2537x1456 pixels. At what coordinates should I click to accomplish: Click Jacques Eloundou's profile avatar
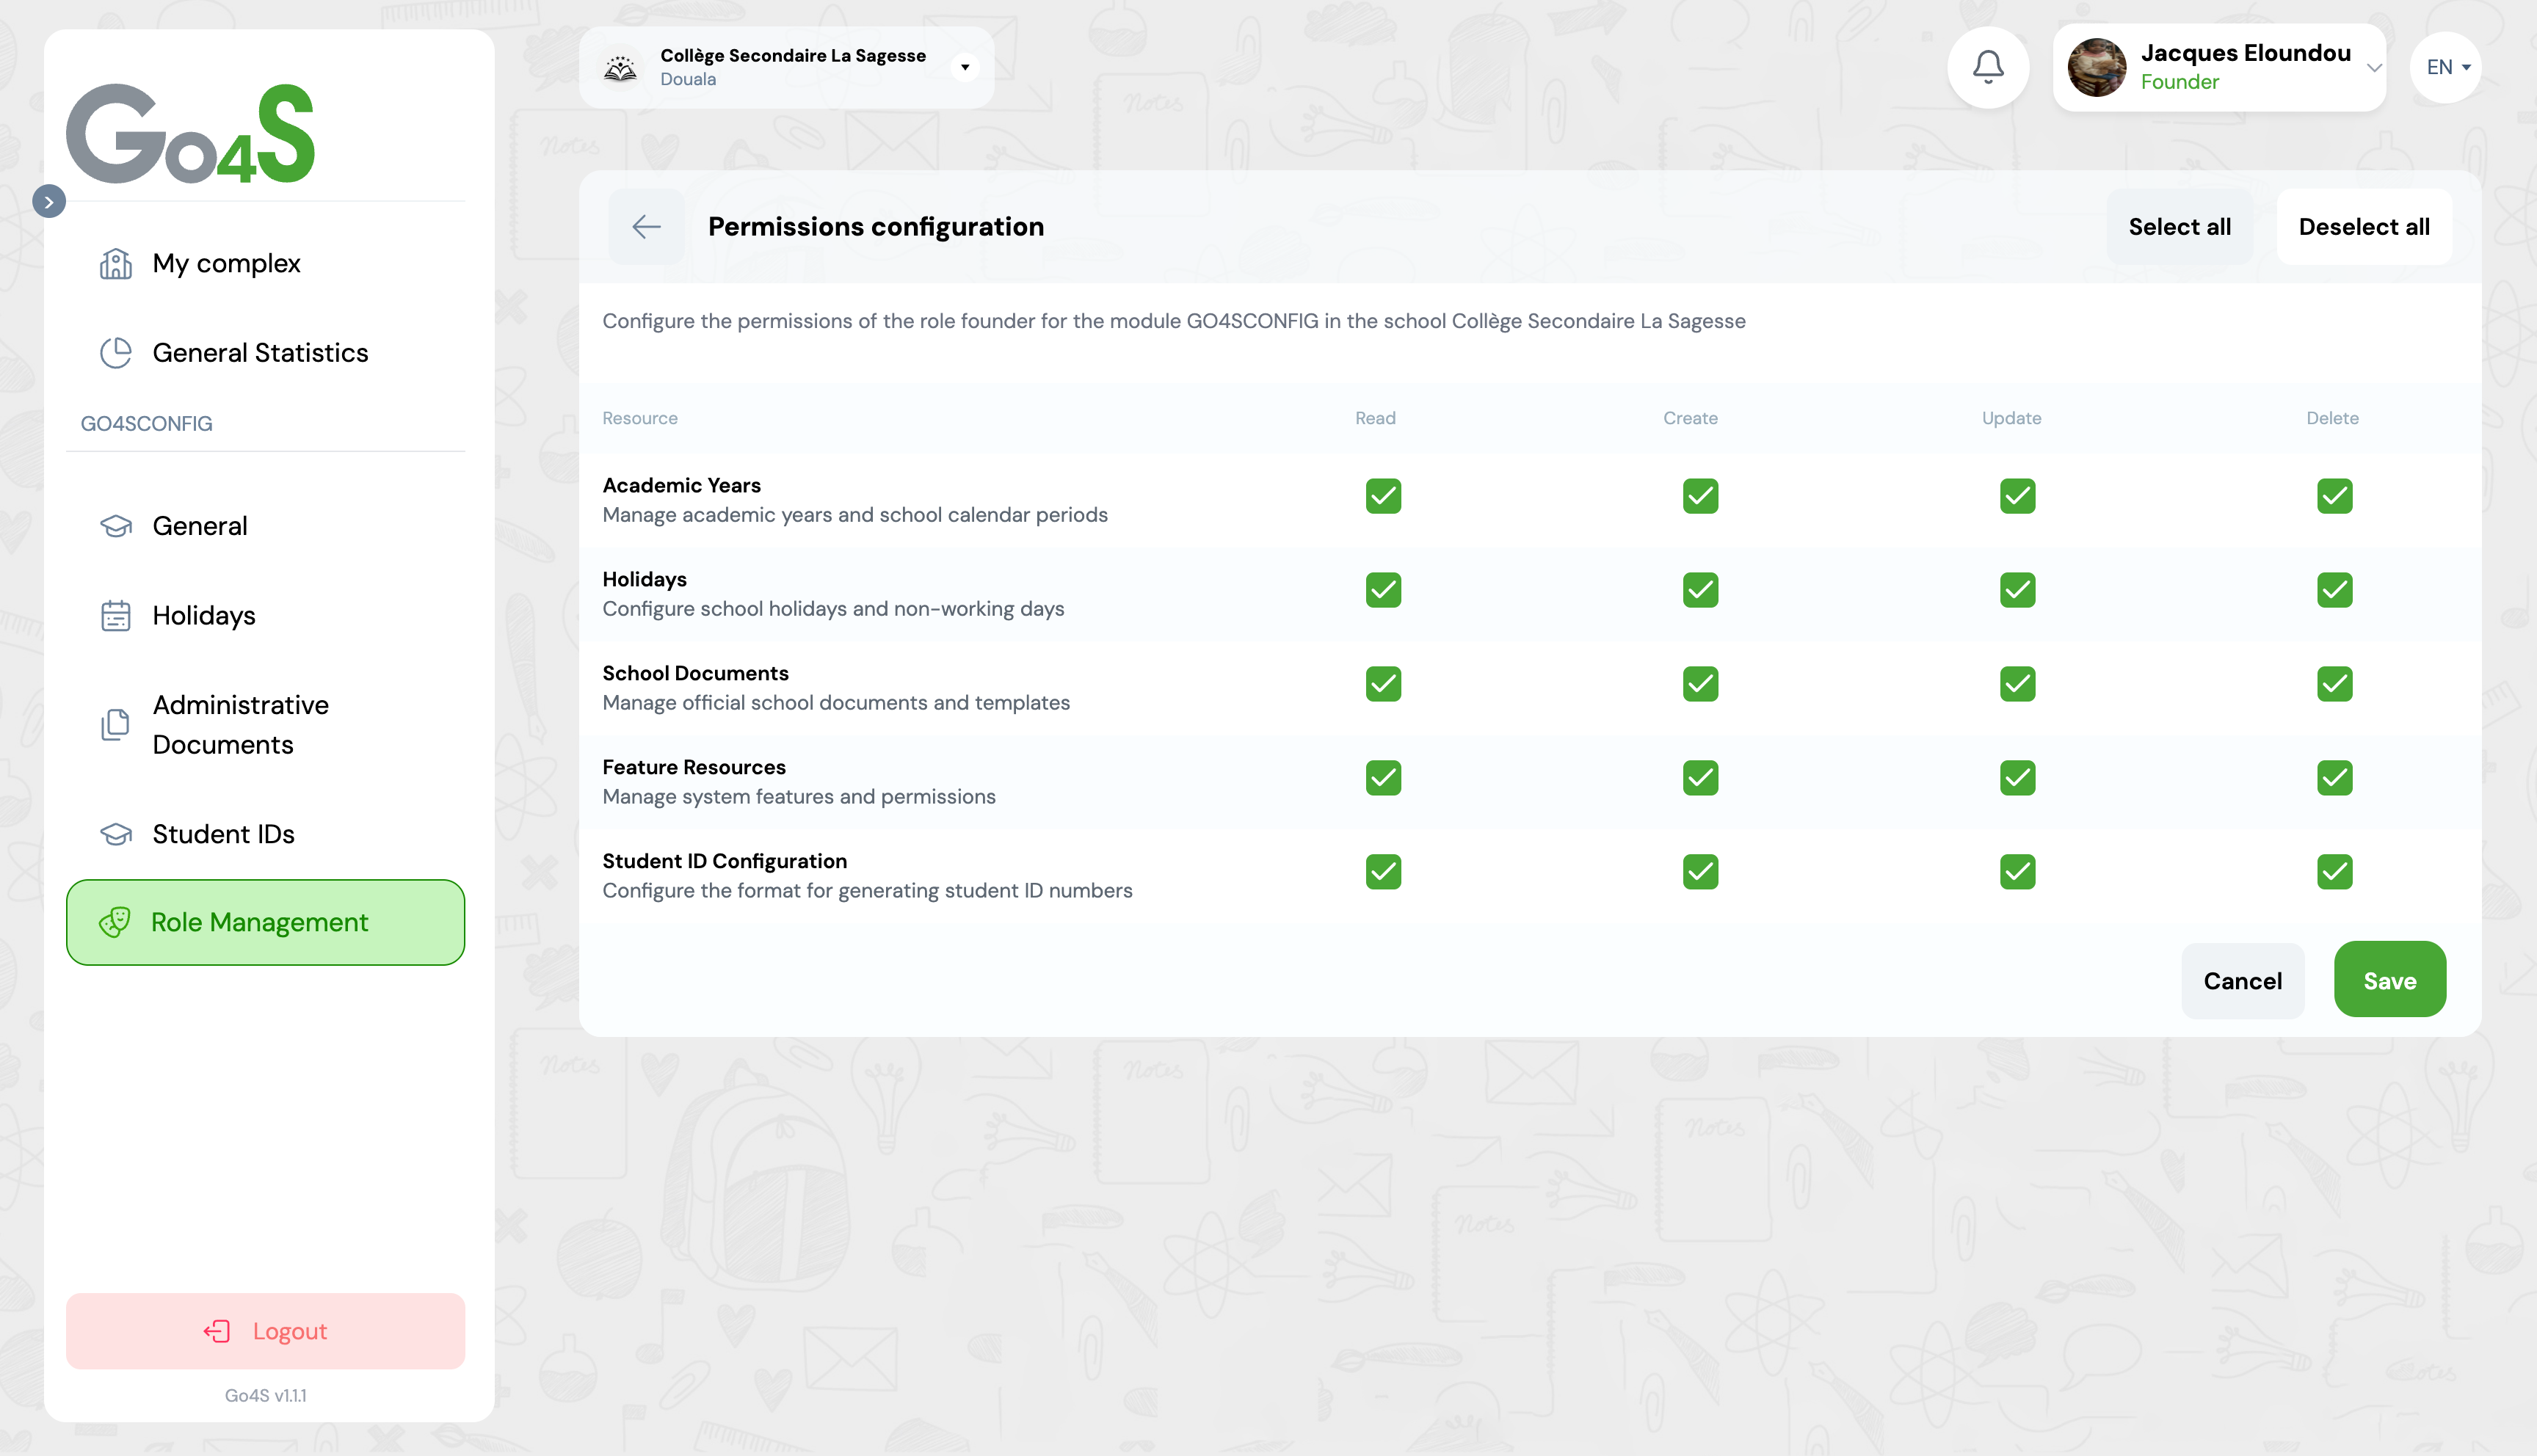click(x=2096, y=67)
